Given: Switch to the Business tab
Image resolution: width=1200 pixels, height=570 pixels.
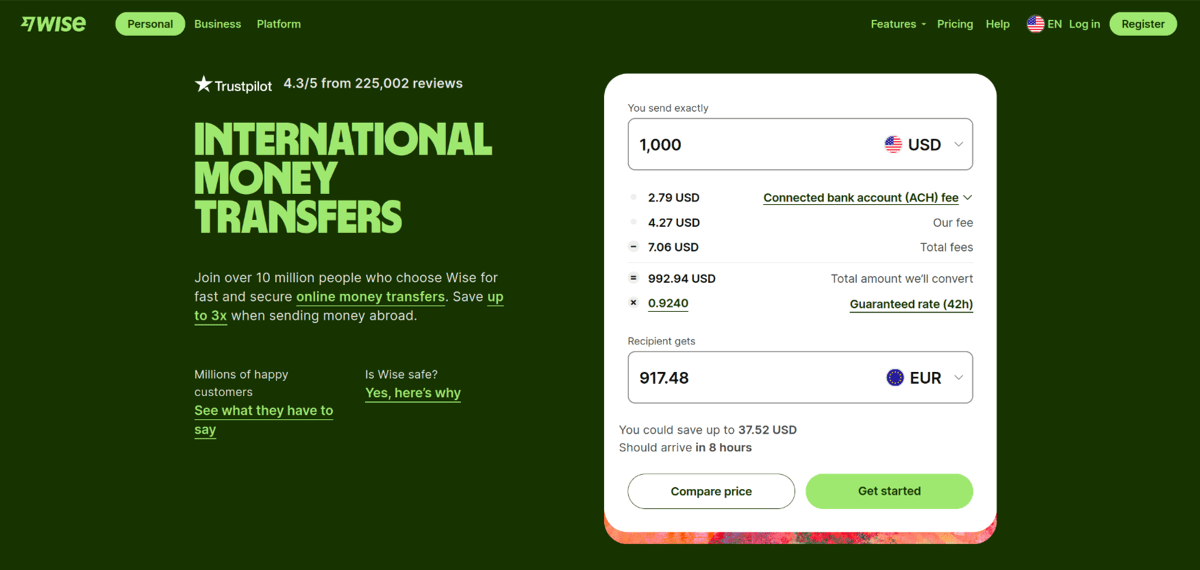Looking at the screenshot, I should [217, 24].
